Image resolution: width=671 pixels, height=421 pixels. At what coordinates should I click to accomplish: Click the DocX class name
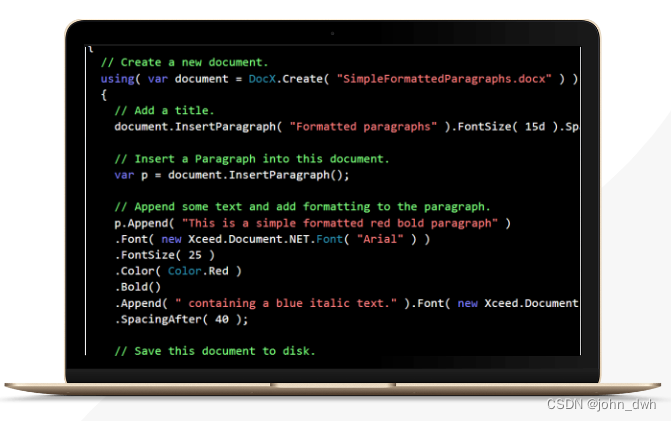click(x=262, y=79)
